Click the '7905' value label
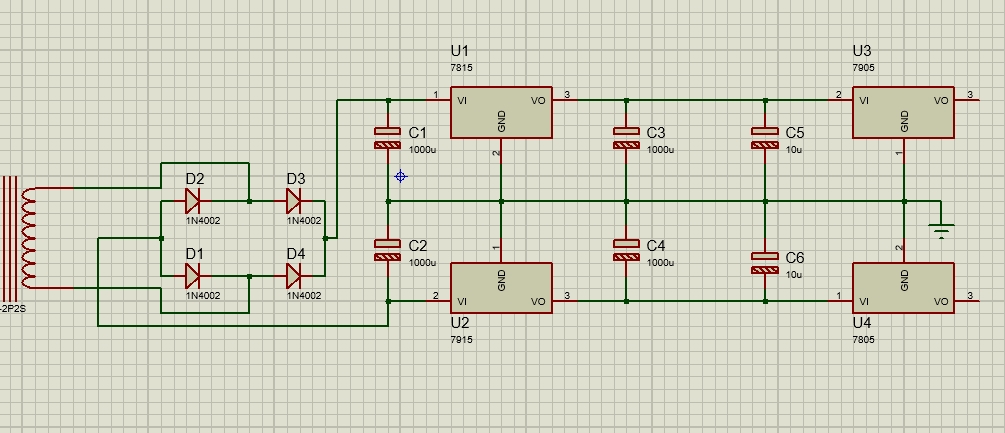 coord(863,67)
